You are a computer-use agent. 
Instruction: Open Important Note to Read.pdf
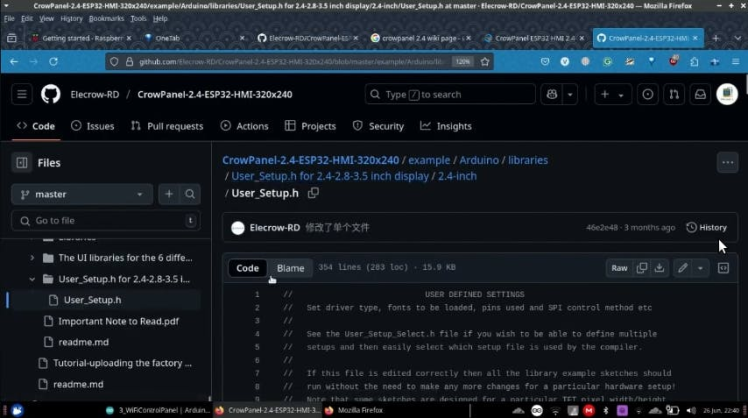coord(118,321)
